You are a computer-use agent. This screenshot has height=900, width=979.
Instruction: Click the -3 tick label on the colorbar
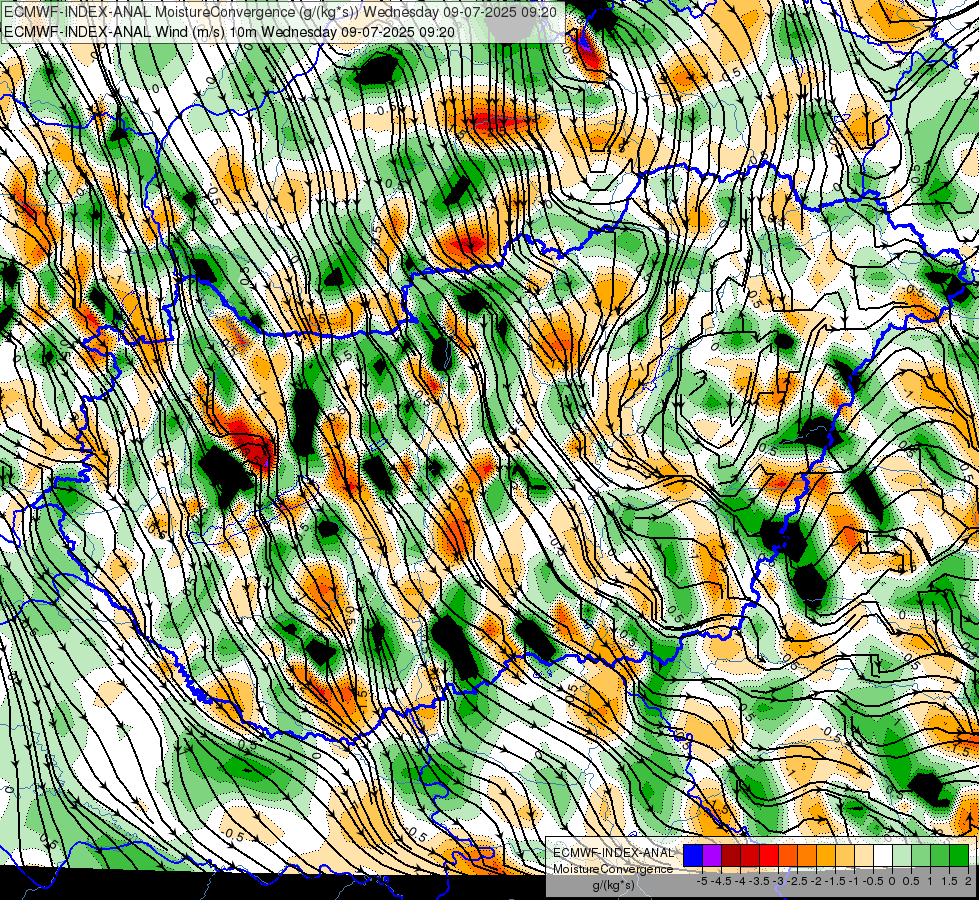coord(779,881)
